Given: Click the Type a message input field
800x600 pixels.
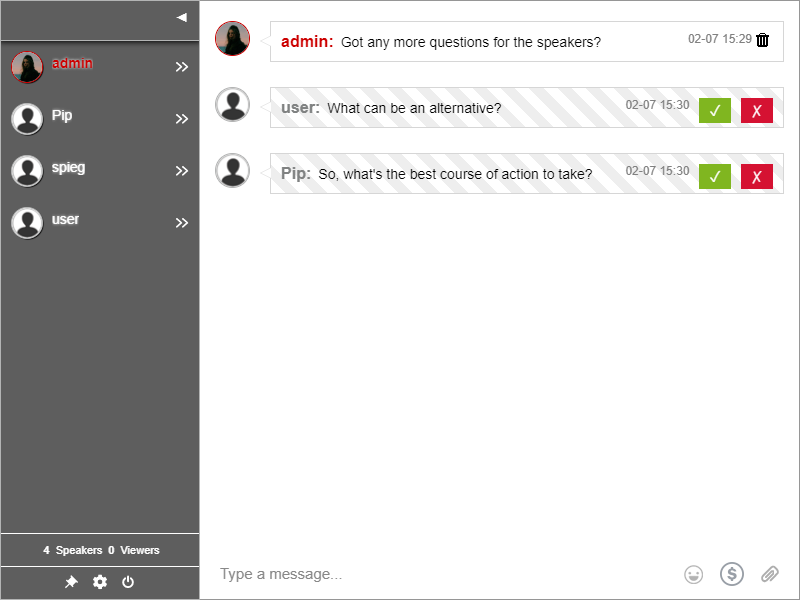Looking at the screenshot, I should point(440,574).
